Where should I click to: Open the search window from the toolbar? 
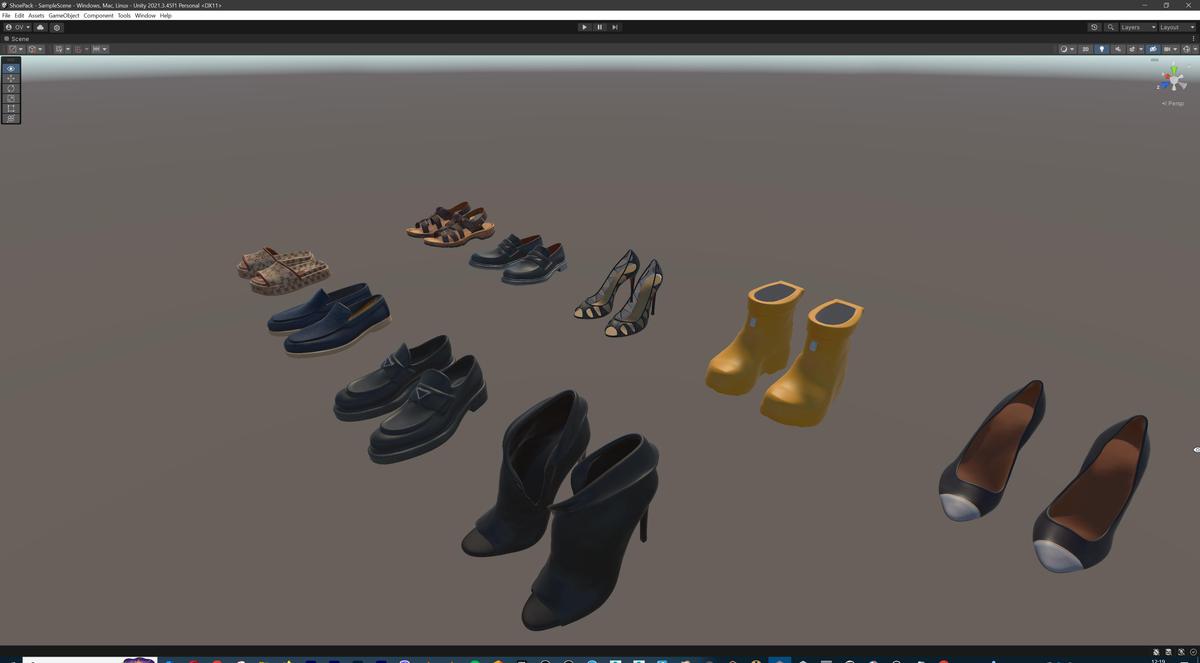(1111, 27)
